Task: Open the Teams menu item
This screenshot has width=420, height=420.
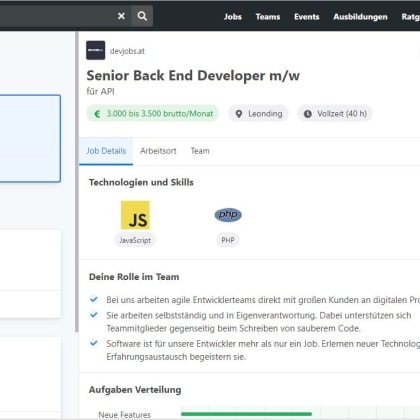Action: click(268, 17)
